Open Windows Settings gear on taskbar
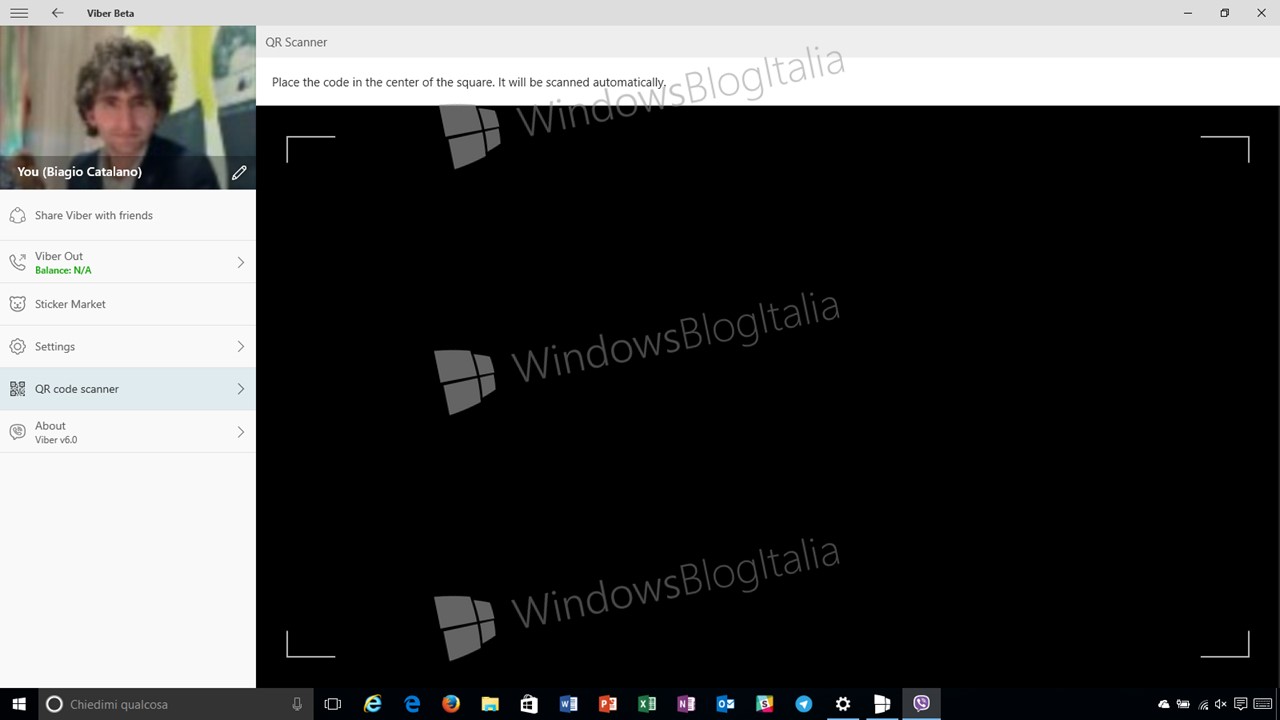The width and height of the screenshot is (1280, 720). [x=843, y=704]
